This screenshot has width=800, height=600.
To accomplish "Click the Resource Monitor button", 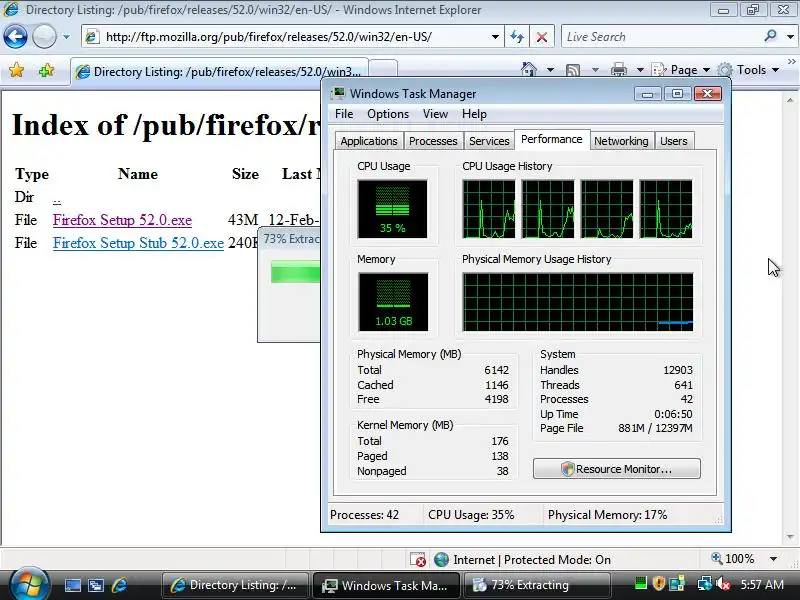I will 617,469.
